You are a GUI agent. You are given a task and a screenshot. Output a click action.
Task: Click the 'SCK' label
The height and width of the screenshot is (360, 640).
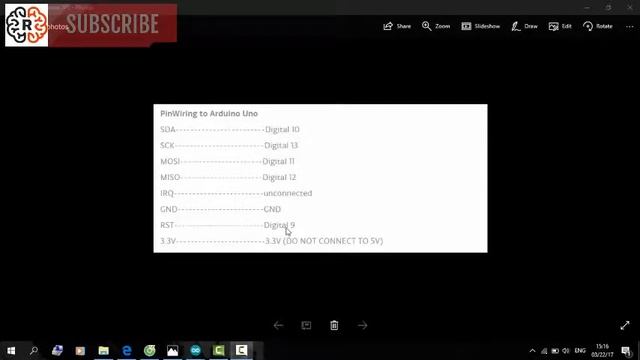(167, 145)
